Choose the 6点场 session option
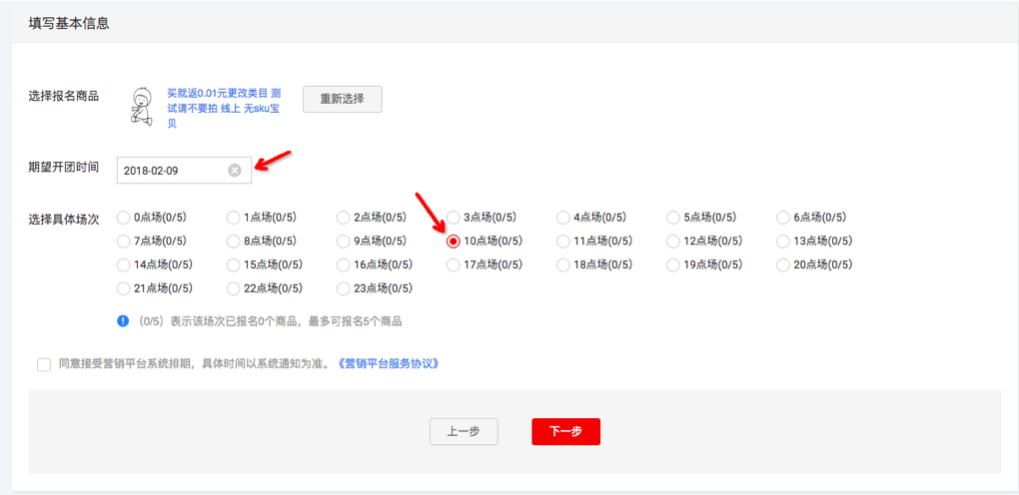Viewport: 1019px width, 495px height. pos(784,217)
